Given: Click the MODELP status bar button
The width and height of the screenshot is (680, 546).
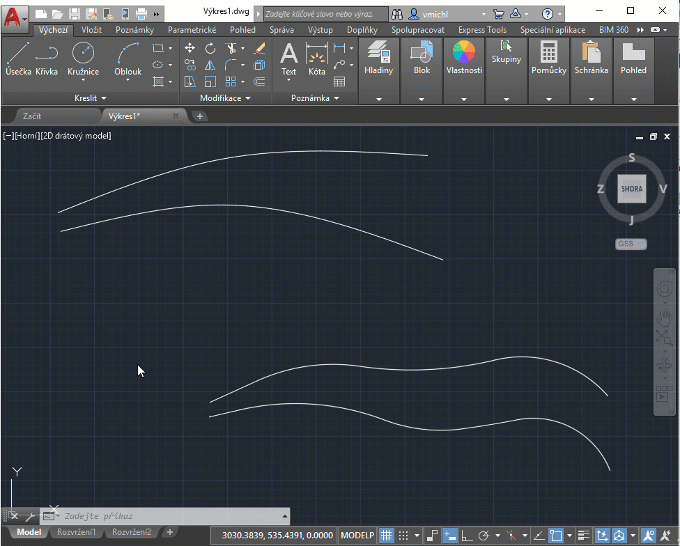Looking at the screenshot, I should coord(357,535).
